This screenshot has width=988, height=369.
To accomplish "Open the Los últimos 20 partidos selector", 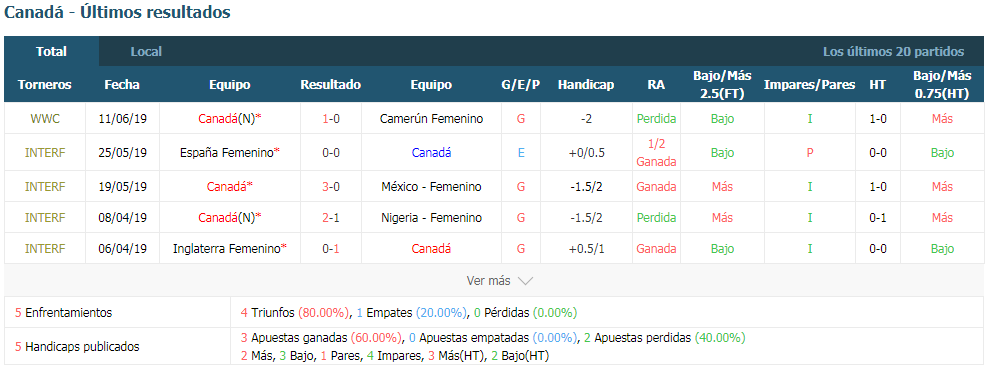I will tap(893, 52).
